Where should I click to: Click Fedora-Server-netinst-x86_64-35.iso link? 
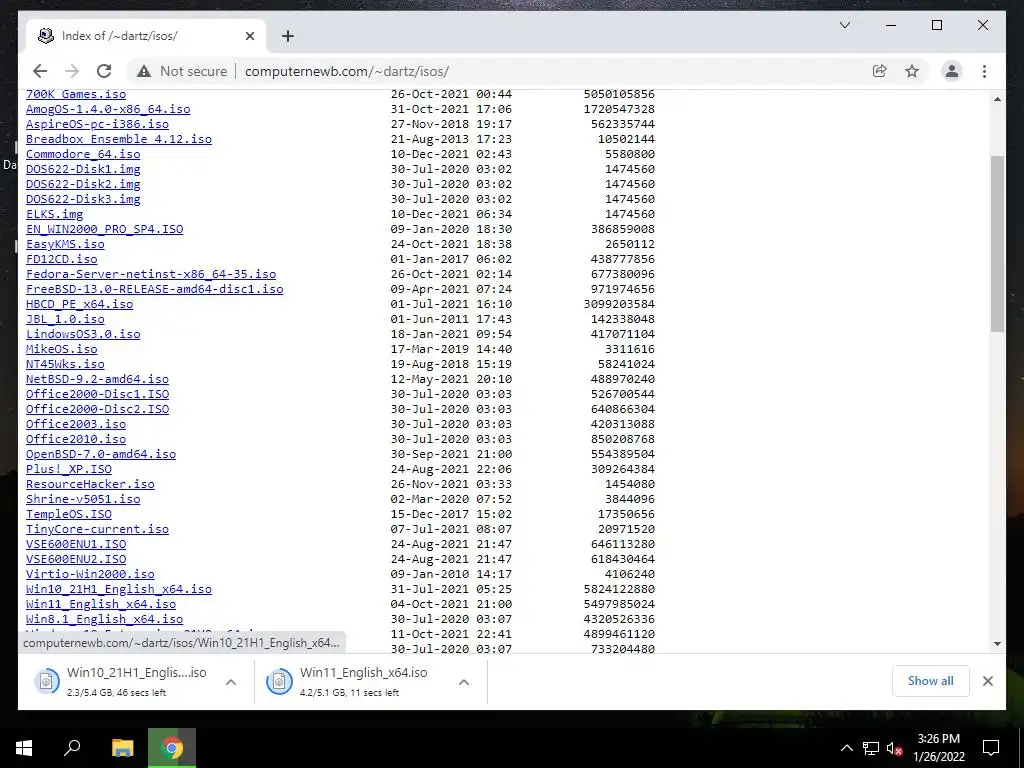pyautogui.click(x=151, y=274)
